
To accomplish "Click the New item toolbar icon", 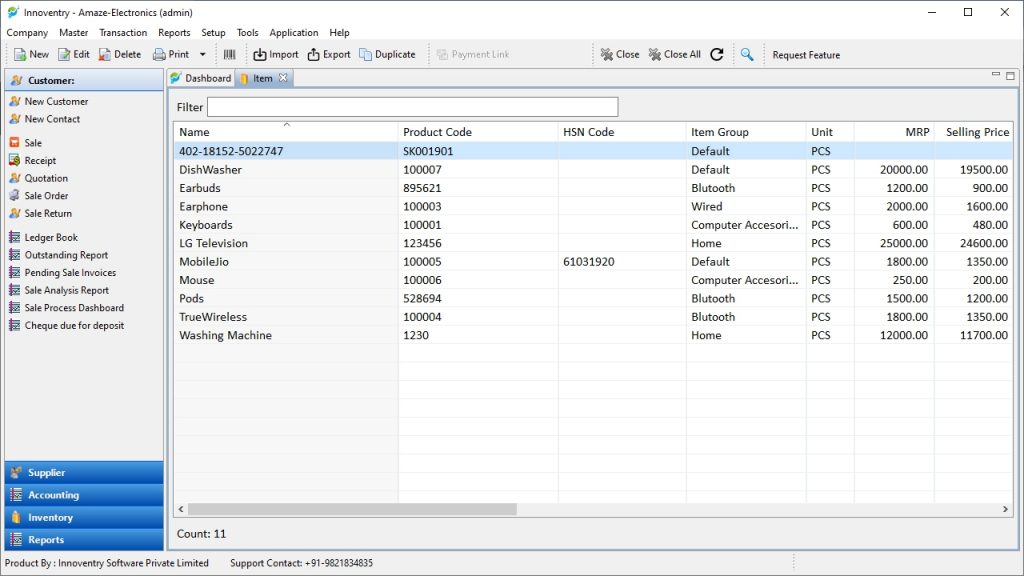I will (x=19, y=54).
